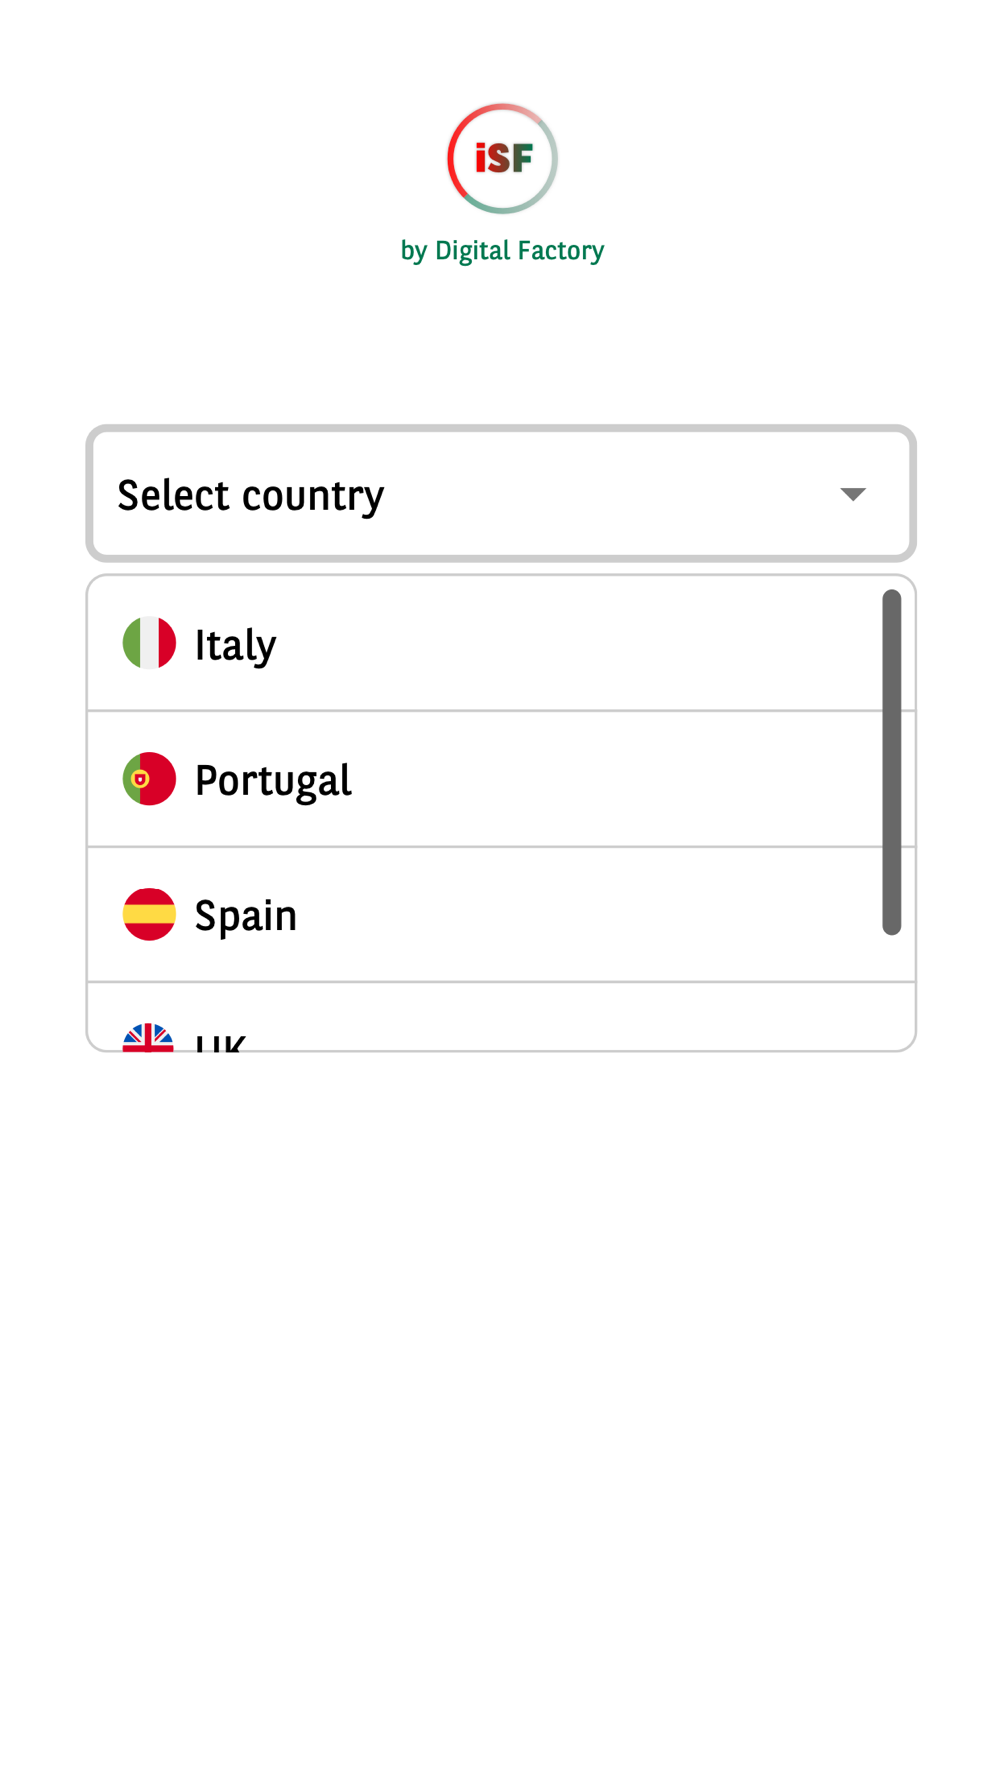This screenshot has width=1000, height=1778.
Task: Click the 'by Digital Factory' caption
Action: (502, 250)
